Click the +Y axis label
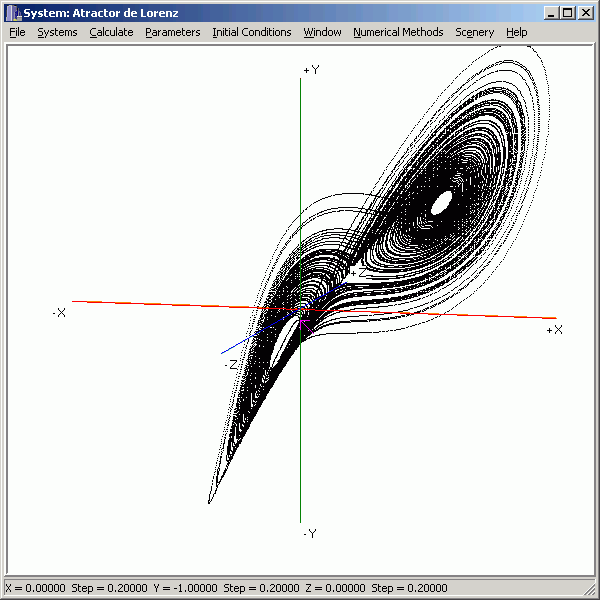The width and height of the screenshot is (600, 600). click(x=311, y=70)
